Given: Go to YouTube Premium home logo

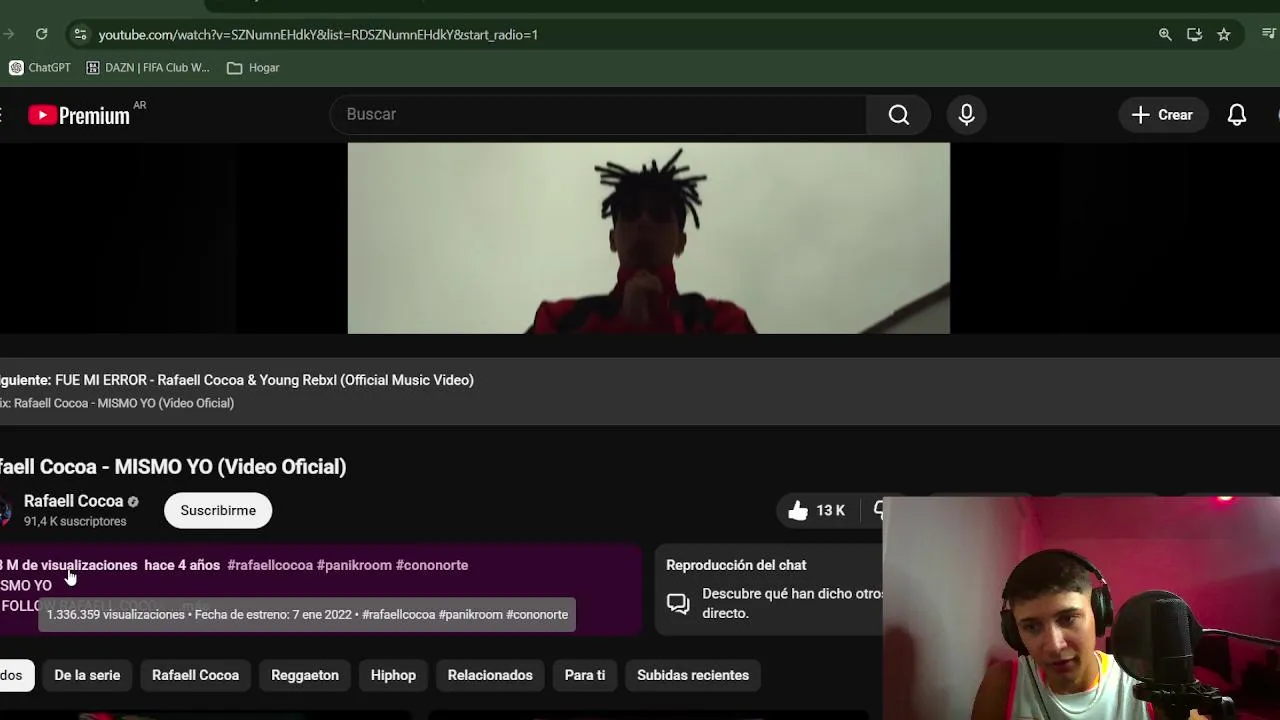Looking at the screenshot, I should (79, 115).
